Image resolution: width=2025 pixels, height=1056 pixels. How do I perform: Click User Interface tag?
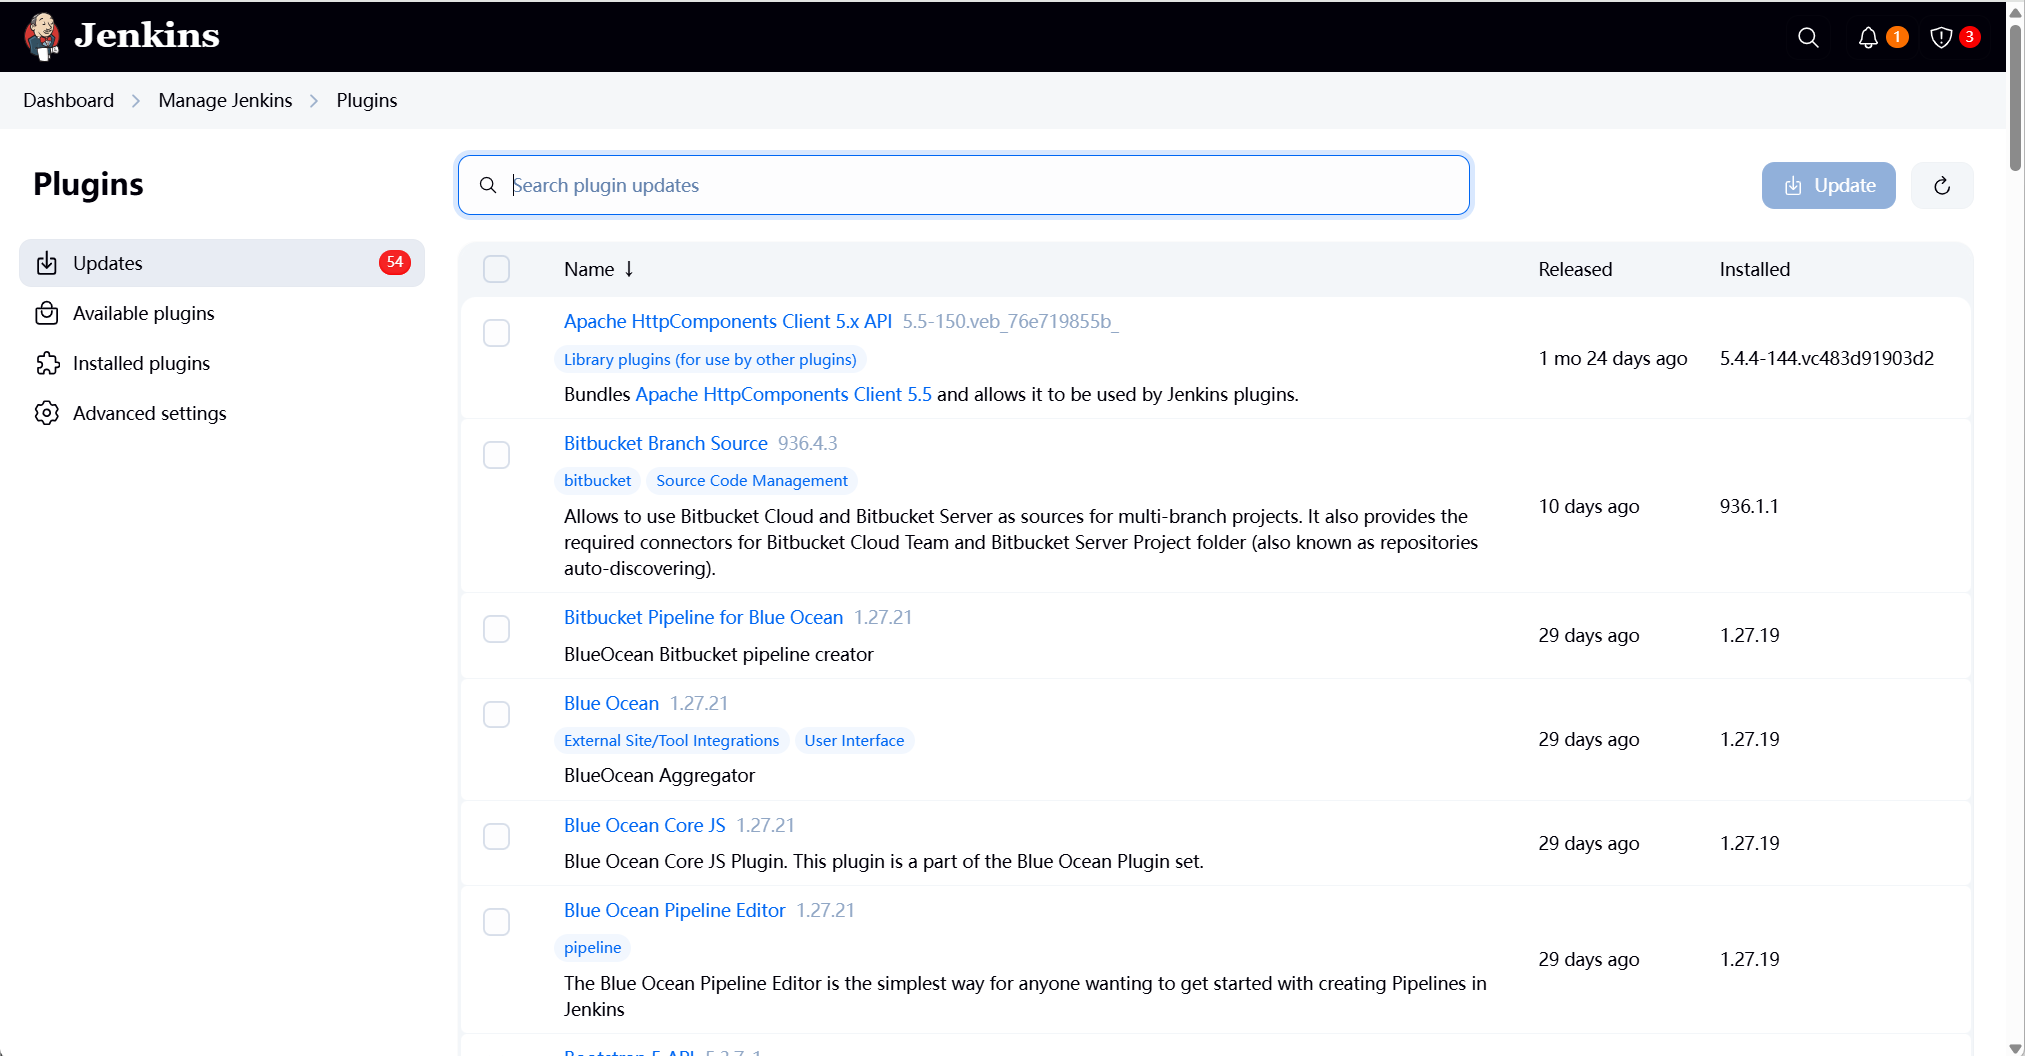[x=854, y=740]
